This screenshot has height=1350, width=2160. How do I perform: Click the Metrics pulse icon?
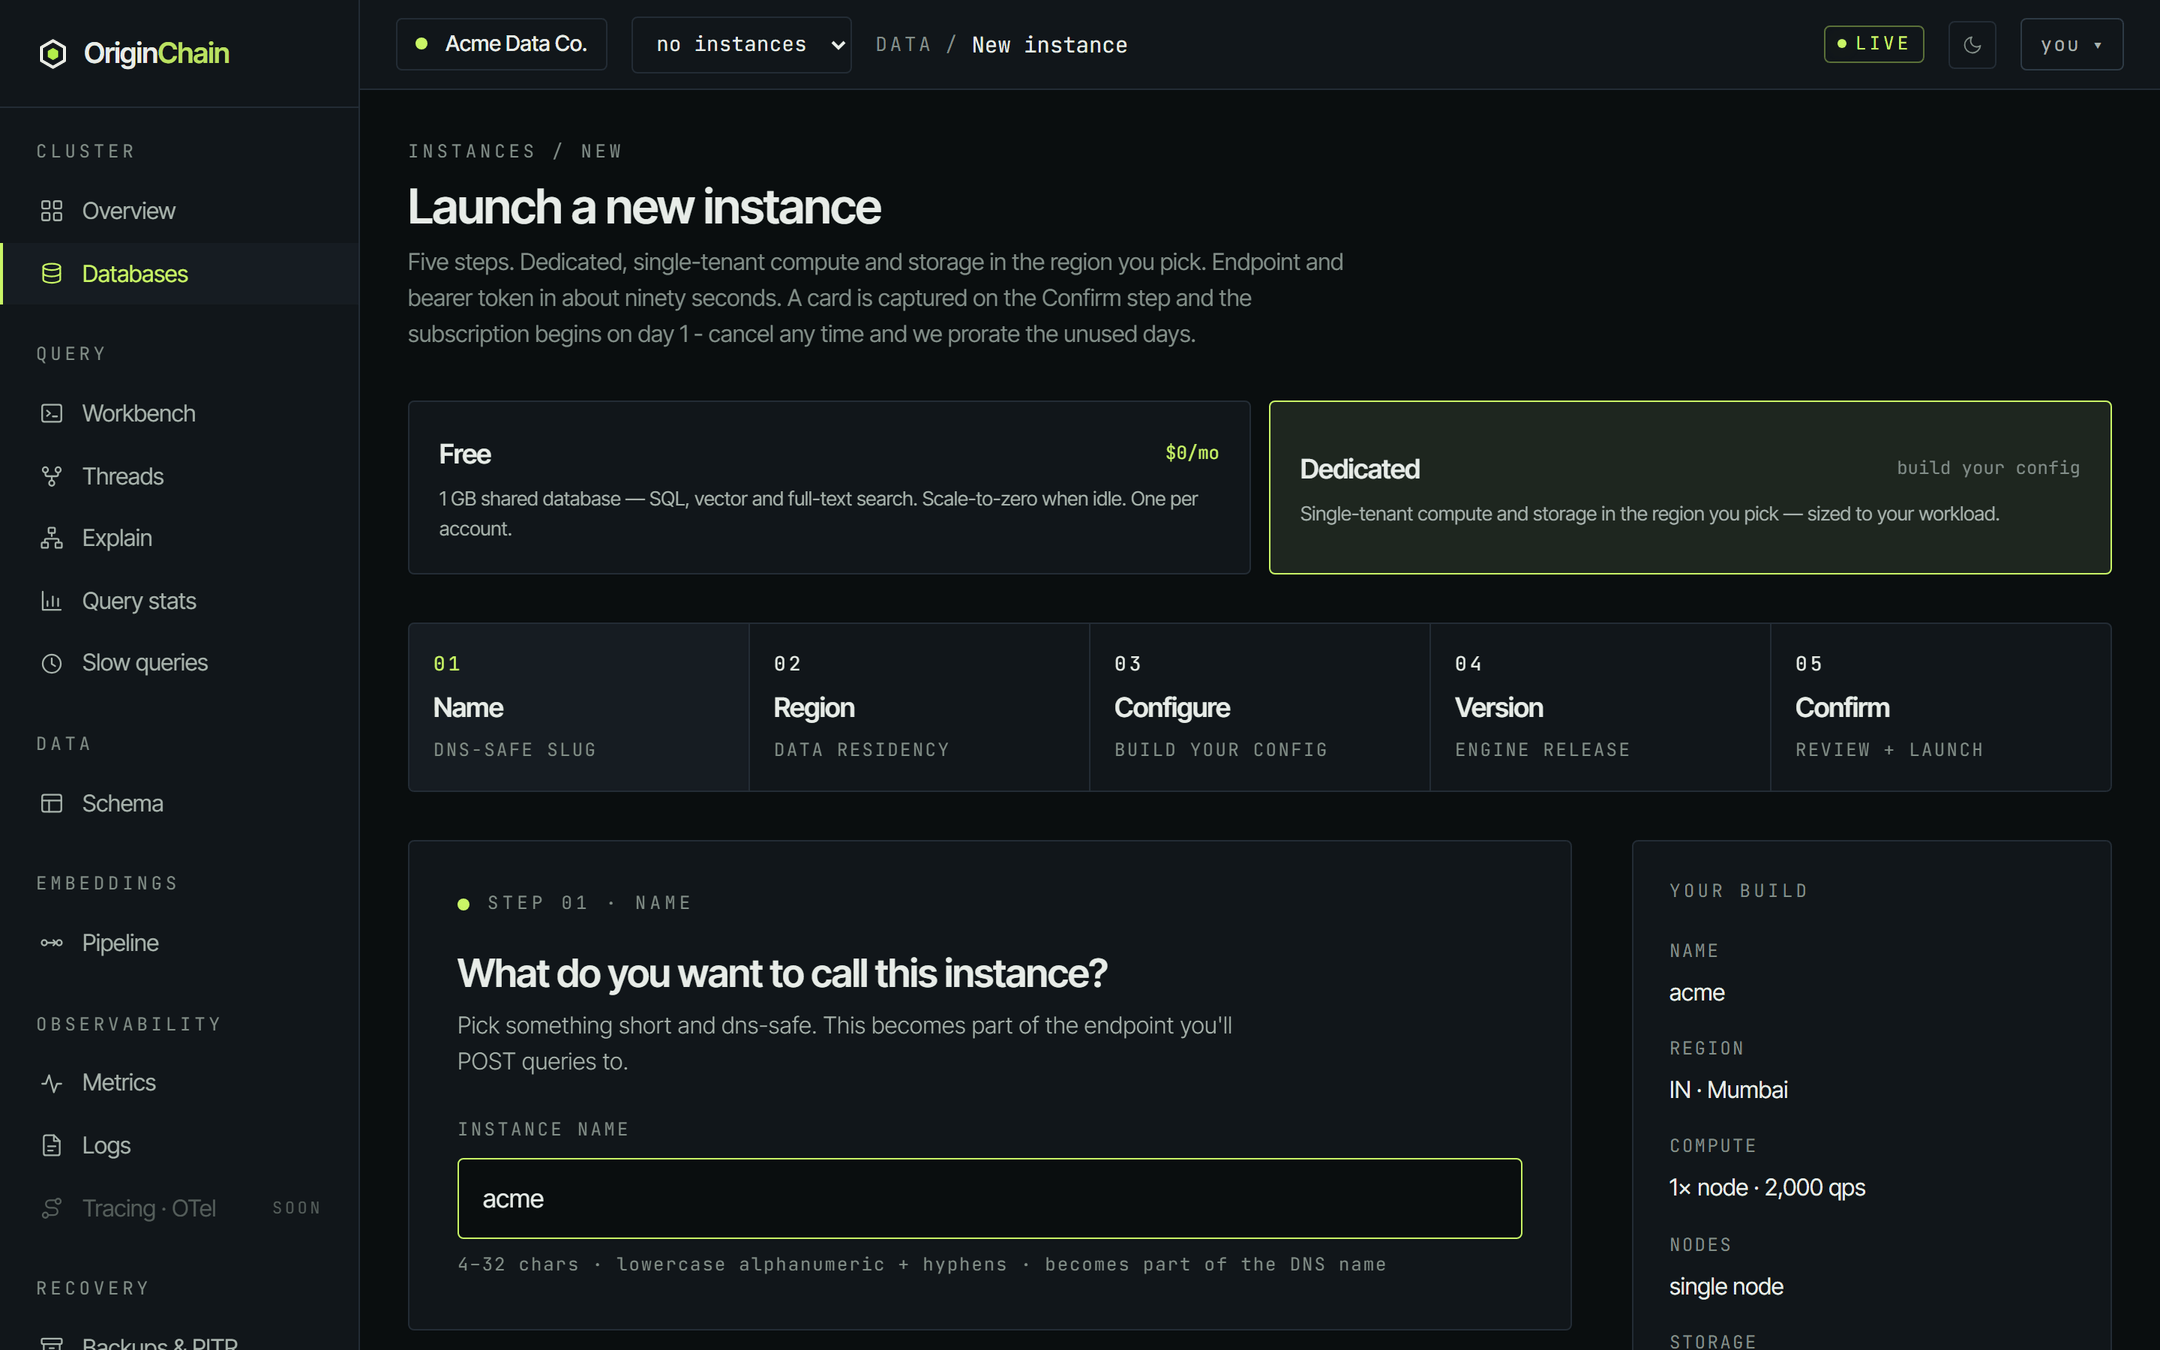[52, 1083]
